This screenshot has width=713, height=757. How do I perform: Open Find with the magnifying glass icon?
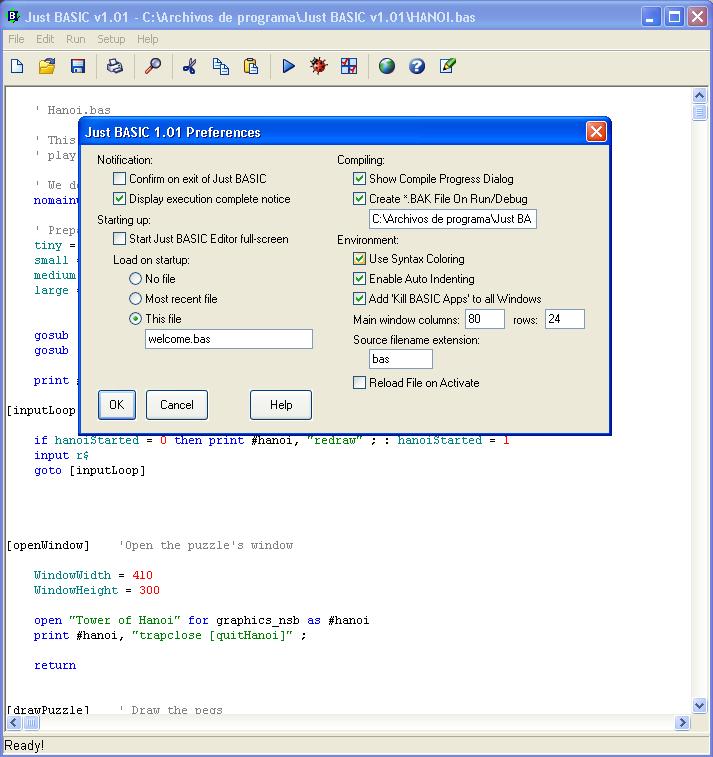[153, 66]
